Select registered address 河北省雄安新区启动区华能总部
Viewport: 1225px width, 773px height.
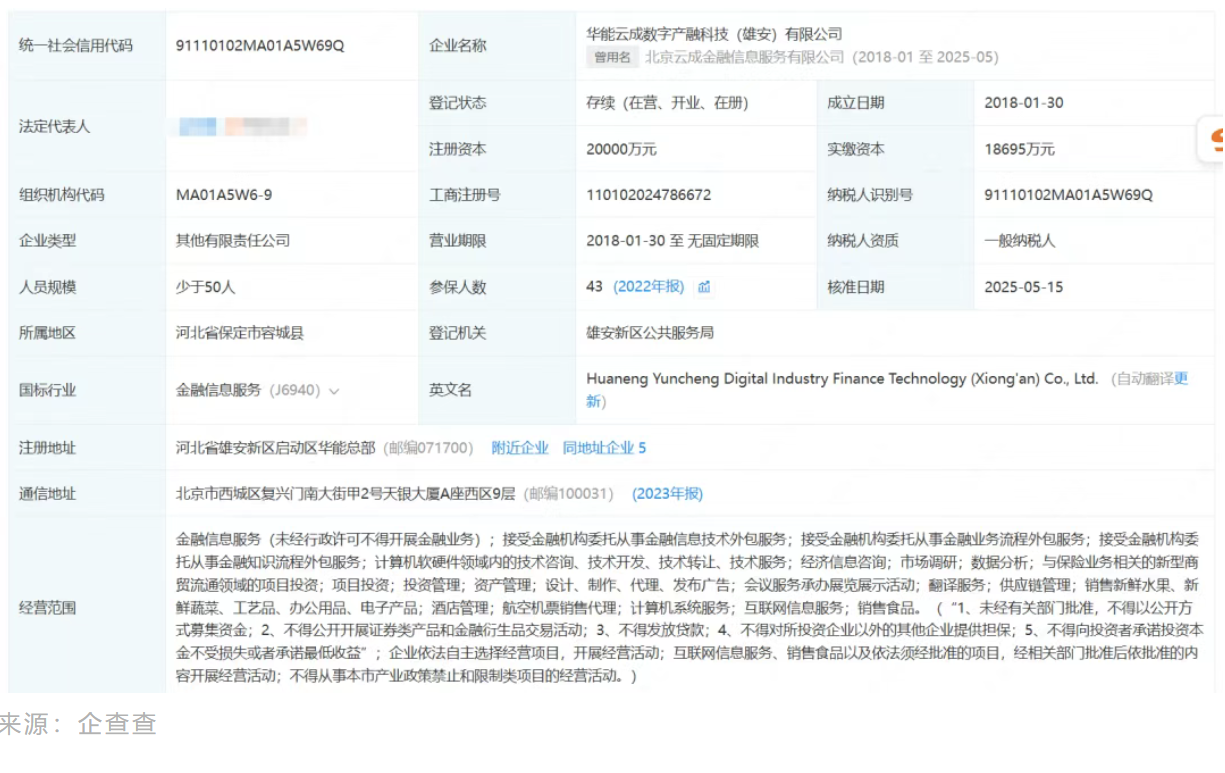click(276, 448)
